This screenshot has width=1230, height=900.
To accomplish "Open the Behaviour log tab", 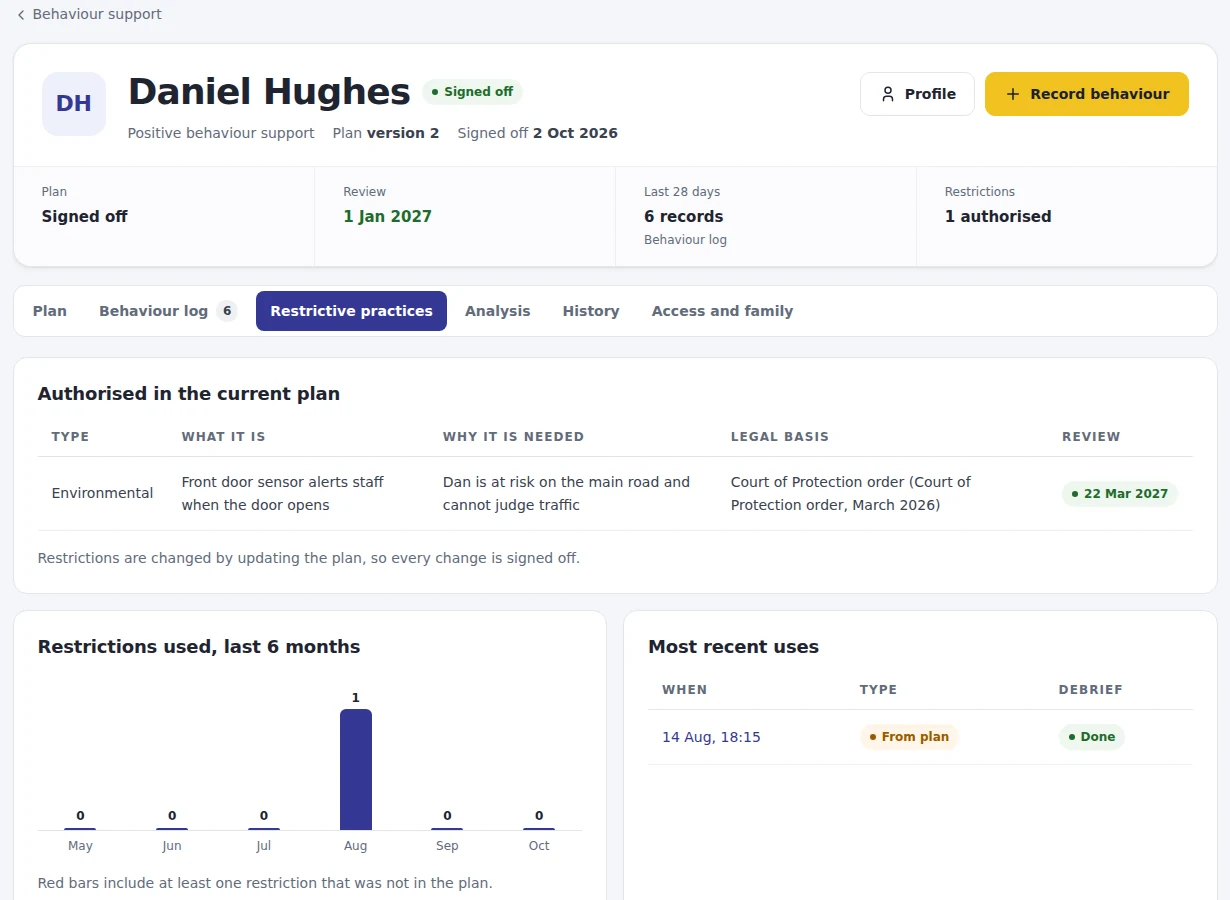I will (167, 311).
